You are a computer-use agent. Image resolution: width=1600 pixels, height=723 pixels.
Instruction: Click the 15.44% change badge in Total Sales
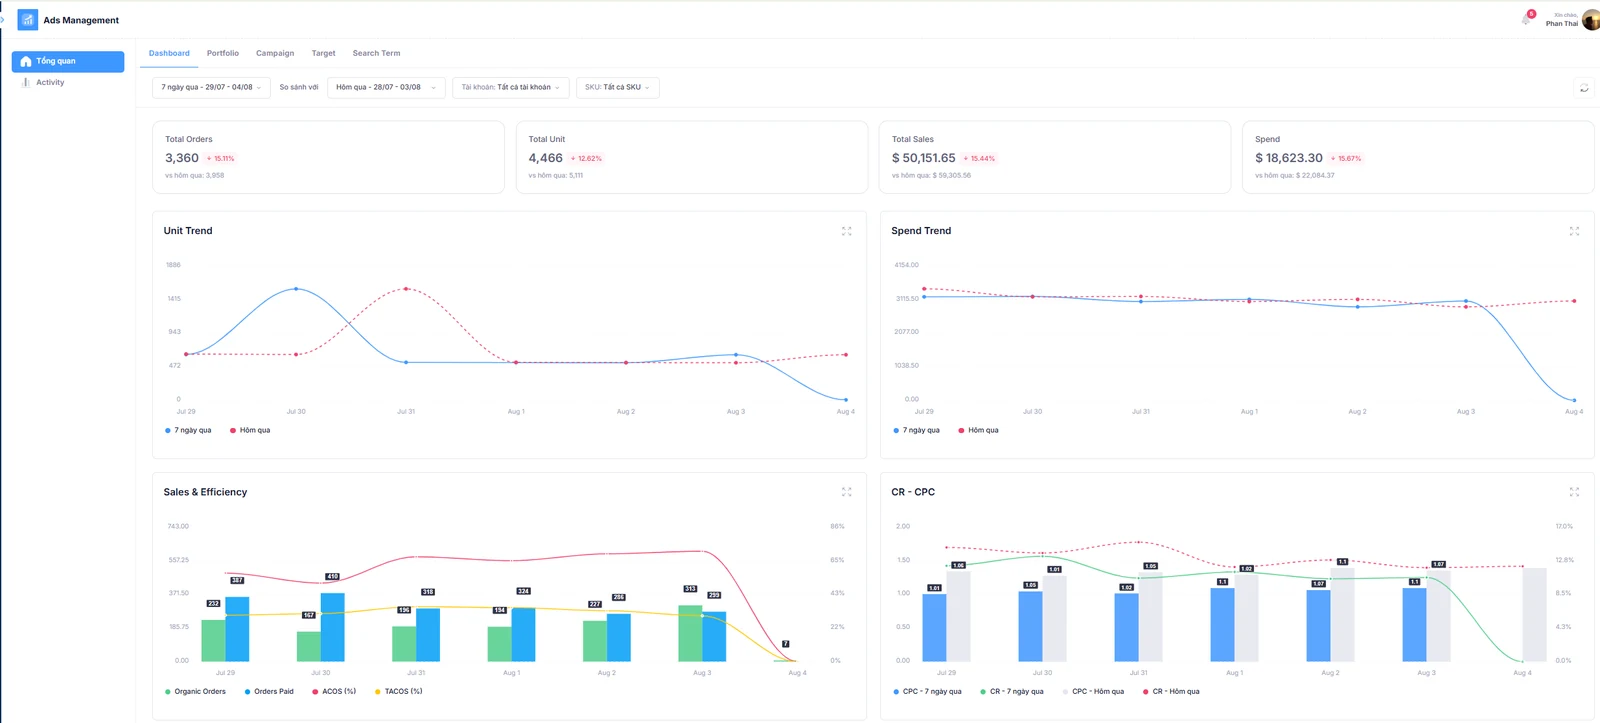[x=979, y=158]
